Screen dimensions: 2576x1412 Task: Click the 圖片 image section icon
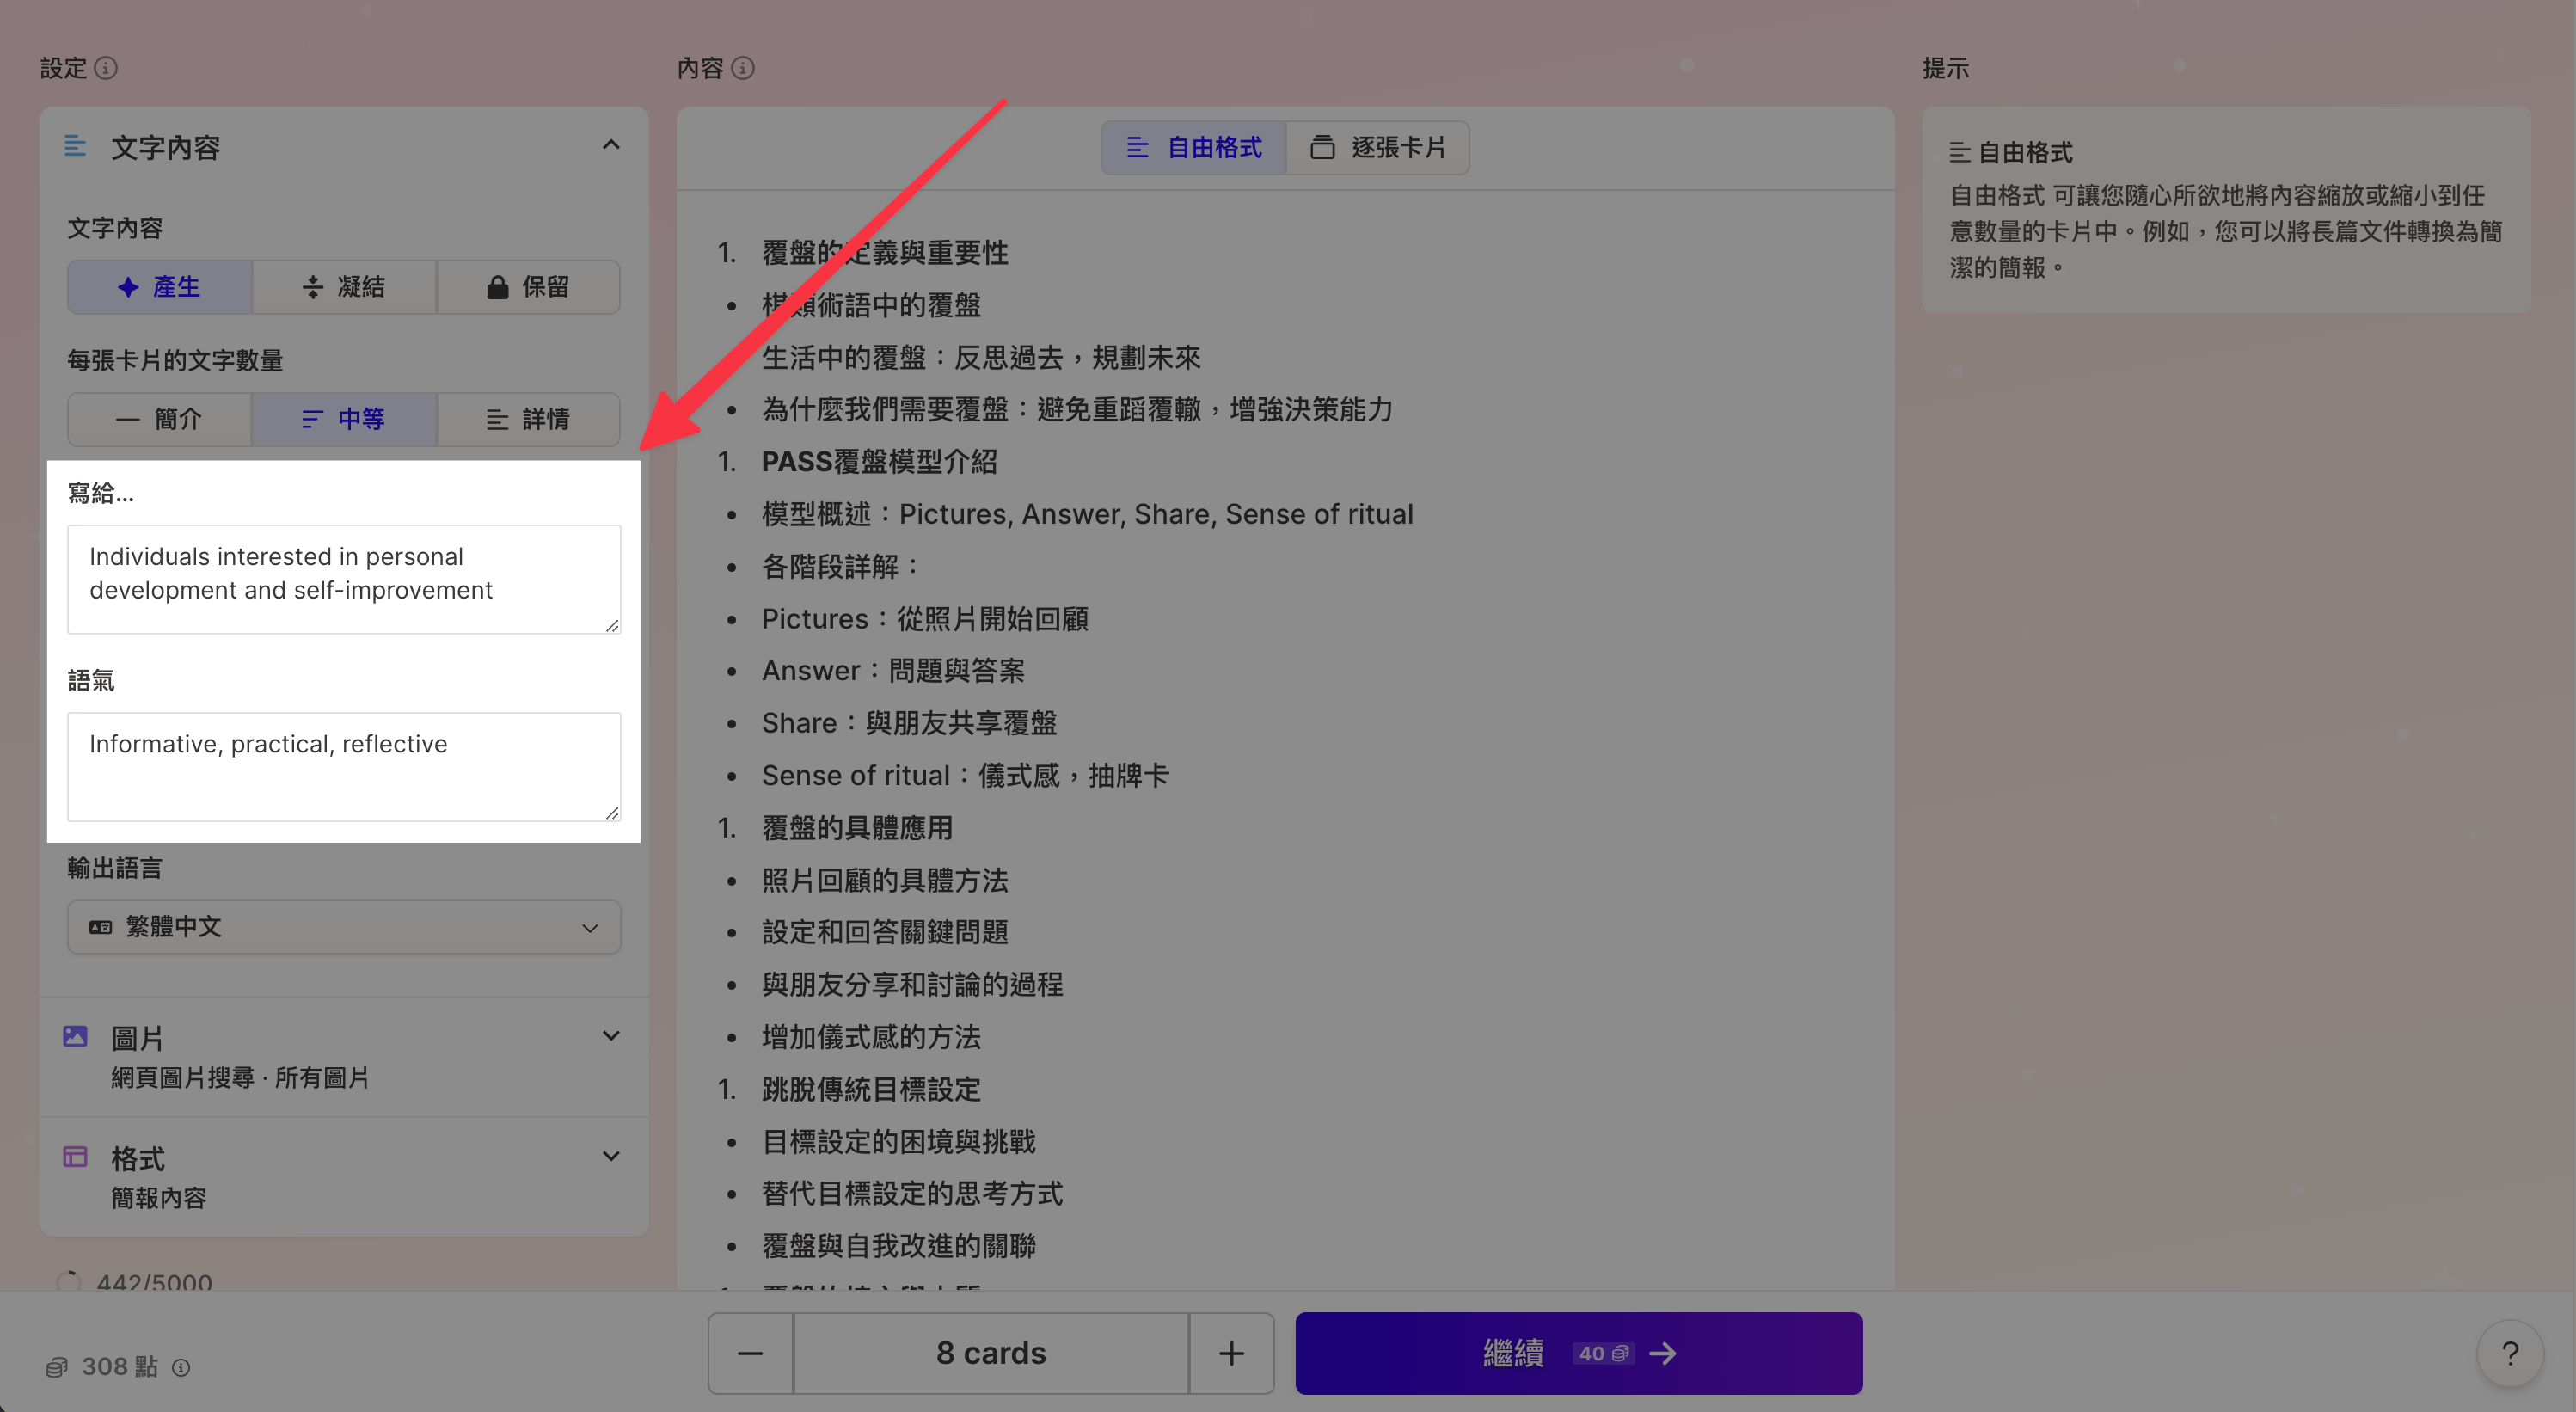point(76,1036)
